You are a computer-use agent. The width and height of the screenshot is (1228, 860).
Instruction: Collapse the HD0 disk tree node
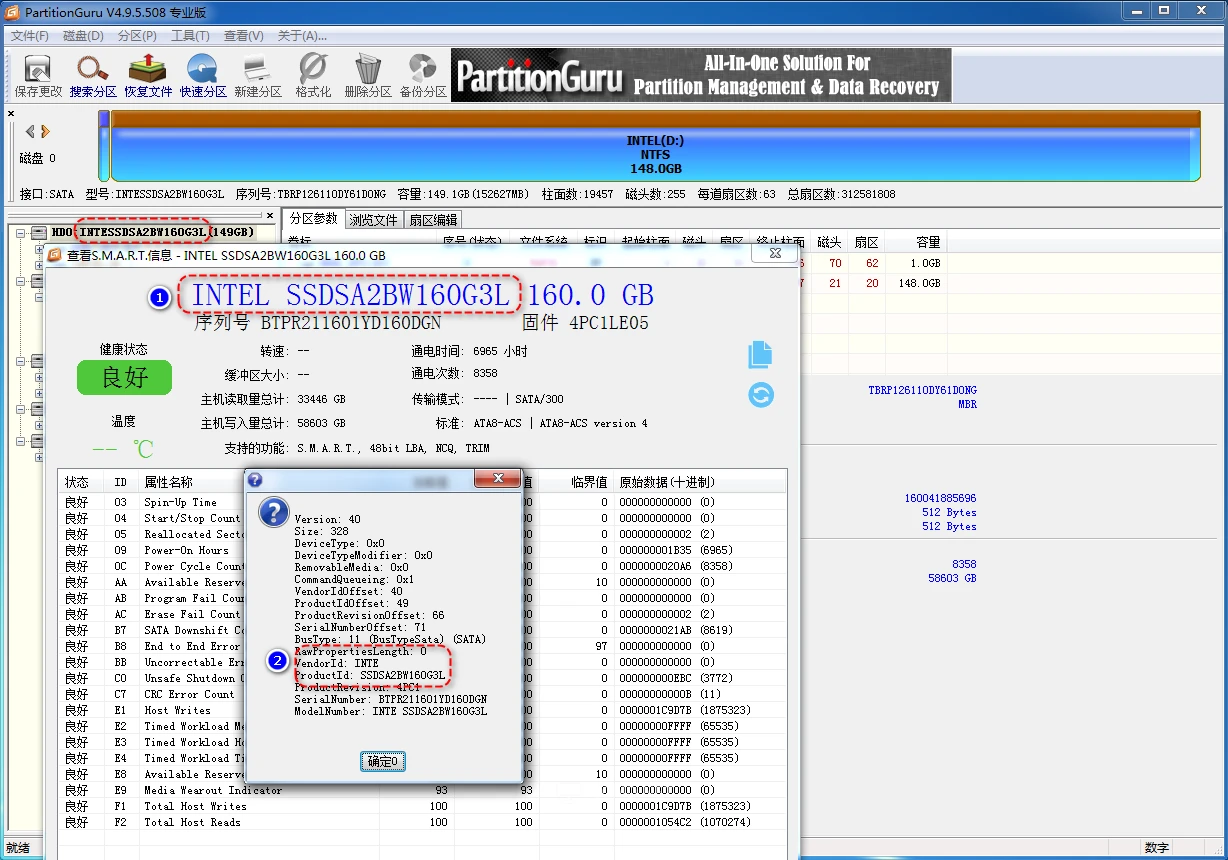[20, 233]
